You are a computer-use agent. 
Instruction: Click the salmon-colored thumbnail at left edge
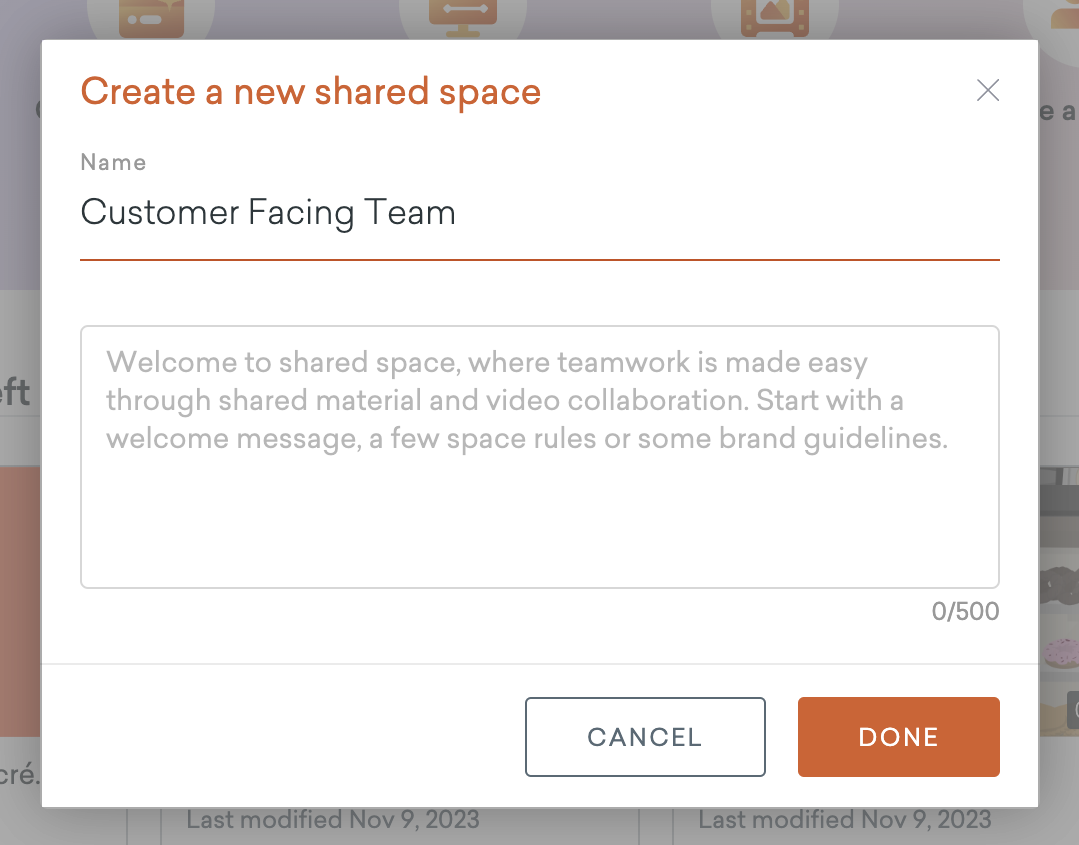click(x=19, y=600)
